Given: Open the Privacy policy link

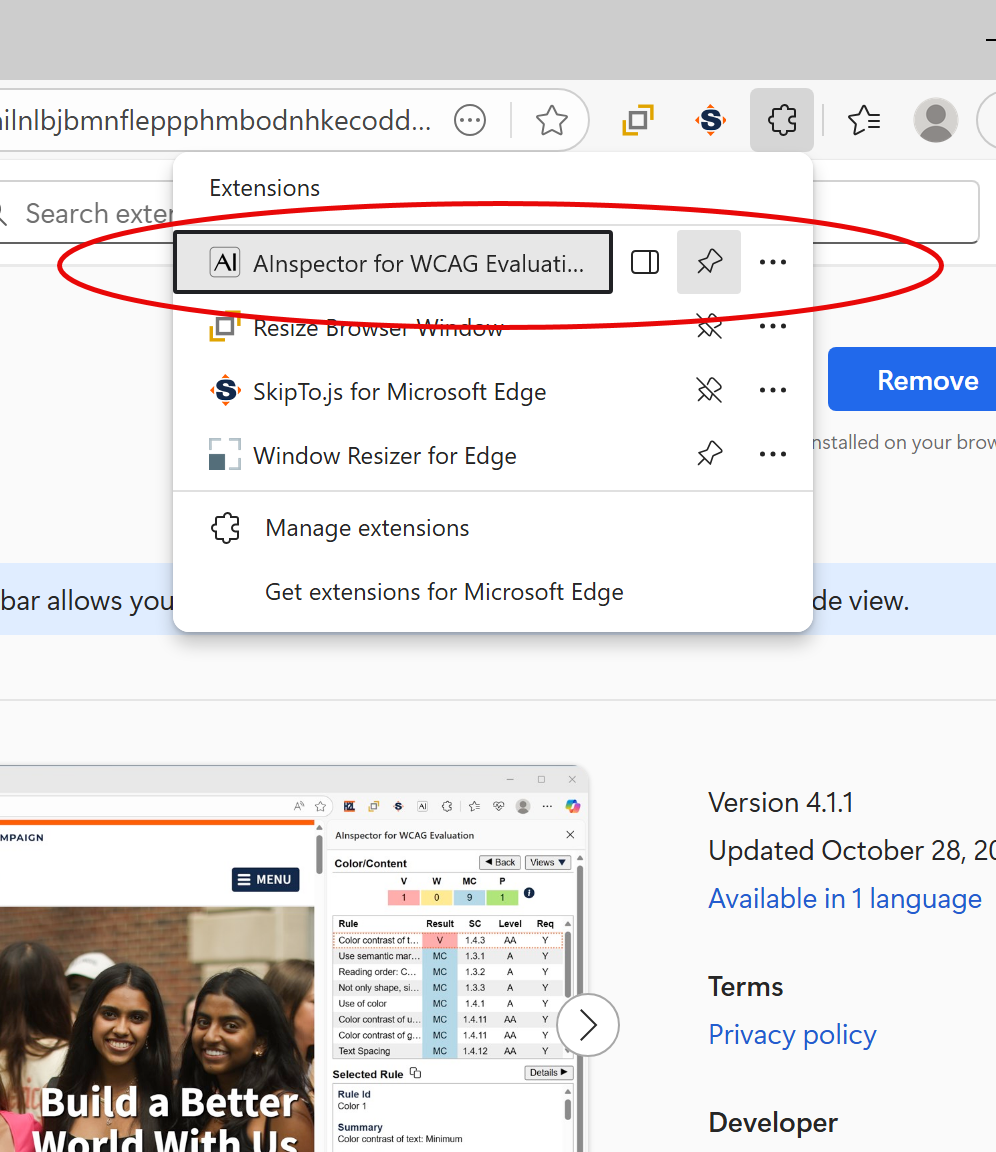Looking at the screenshot, I should (792, 1034).
